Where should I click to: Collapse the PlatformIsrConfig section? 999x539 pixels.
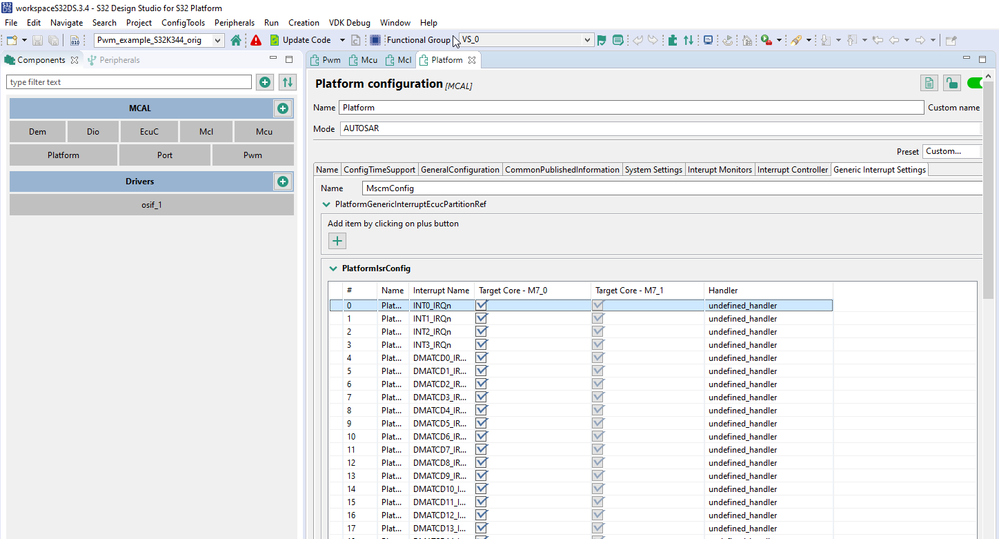pos(333,269)
